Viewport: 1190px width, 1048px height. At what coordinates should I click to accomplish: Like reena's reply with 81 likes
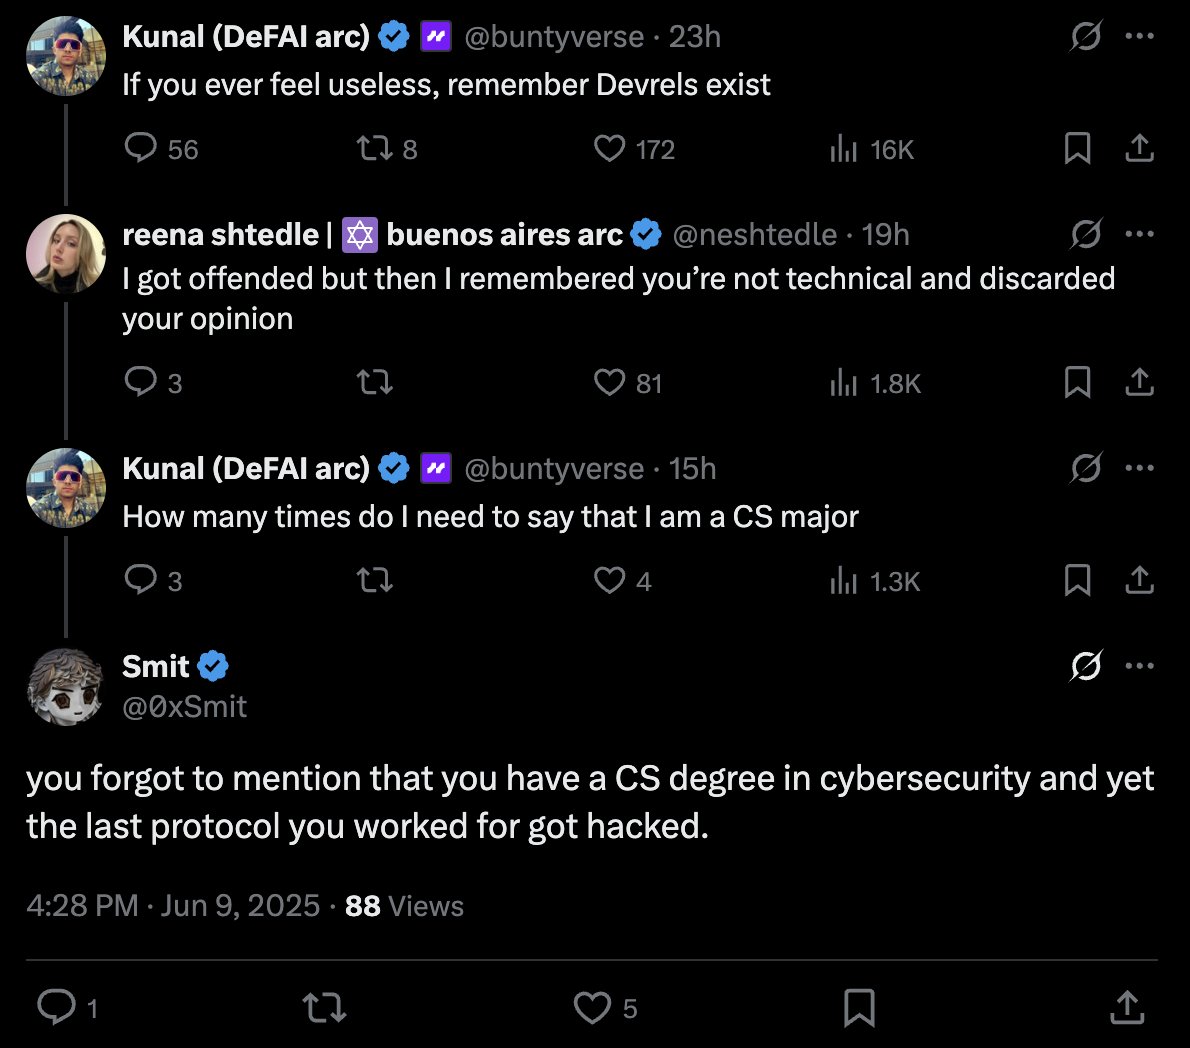pos(609,383)
